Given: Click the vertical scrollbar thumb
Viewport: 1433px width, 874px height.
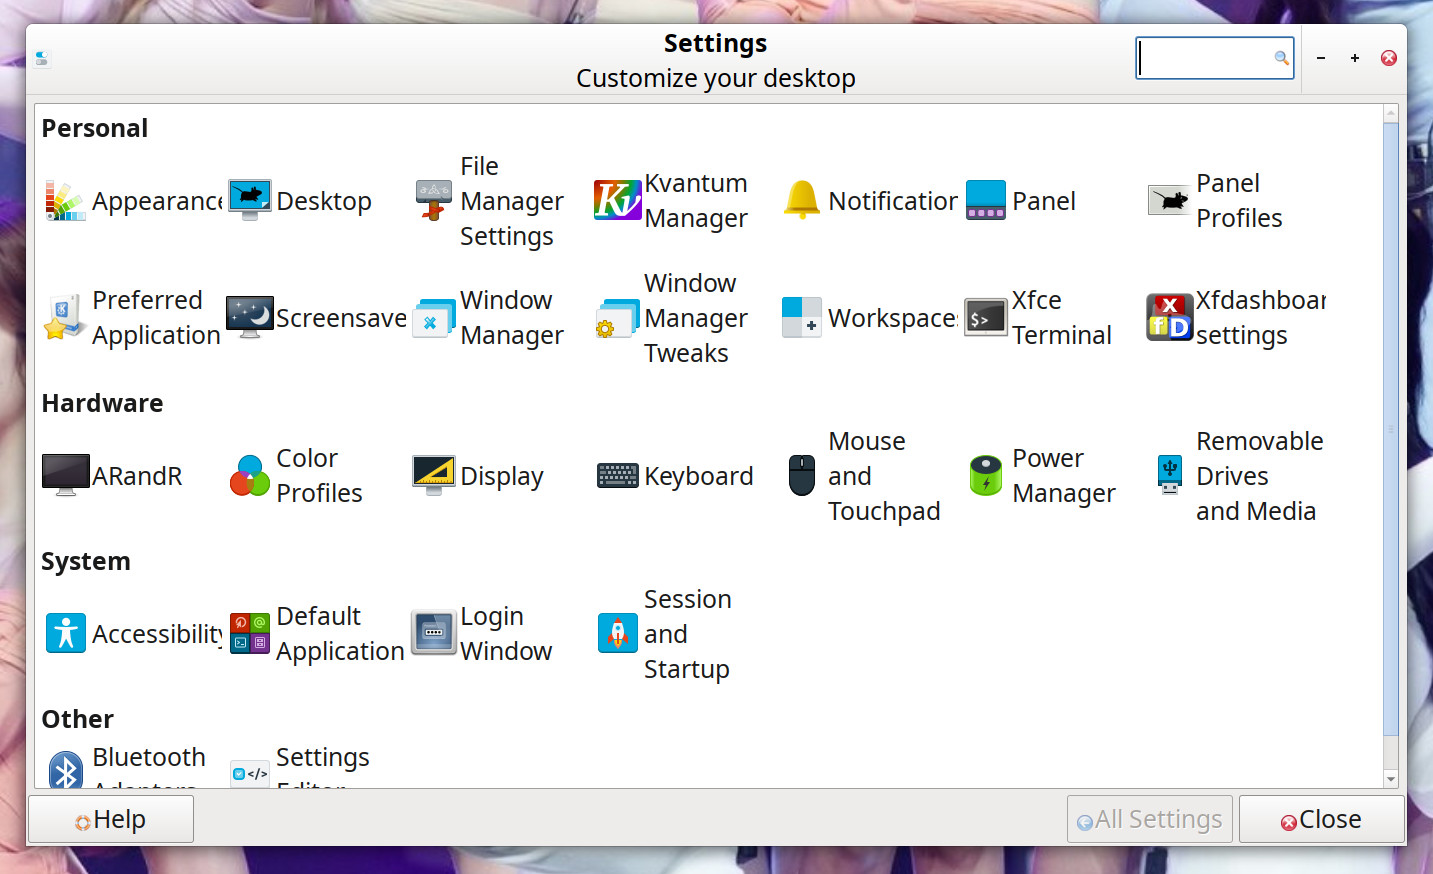Looking at the screenshot, I should [1390, 430].
